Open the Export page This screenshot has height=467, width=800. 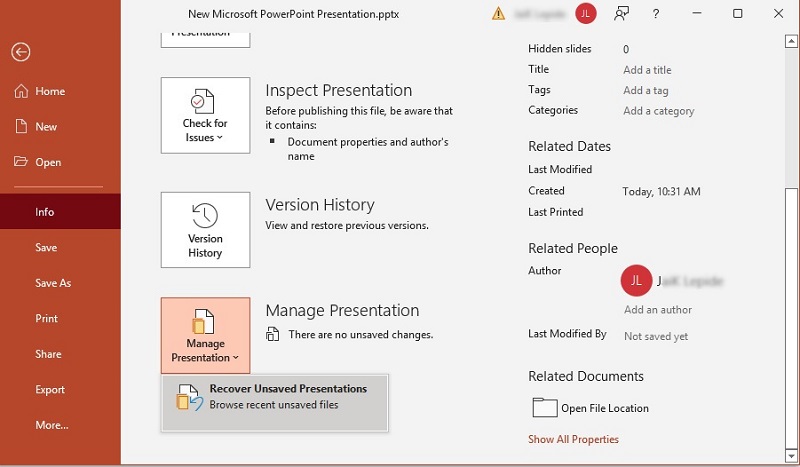(x=60, y=389)
